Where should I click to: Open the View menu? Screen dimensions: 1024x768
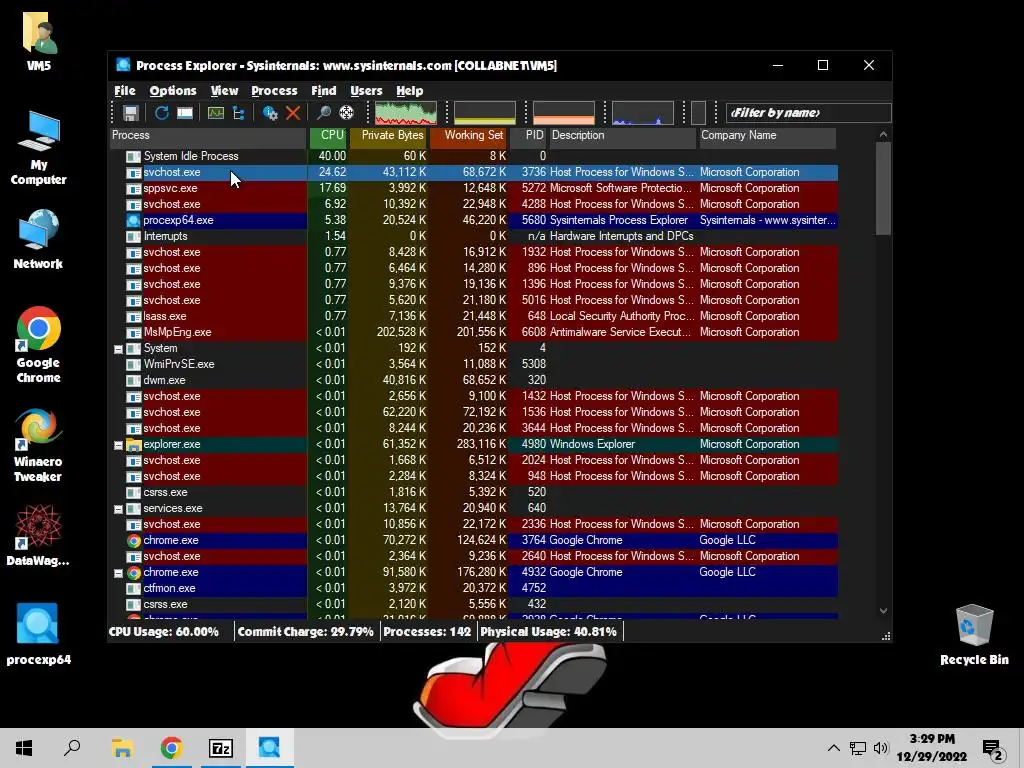pyautogui.click(x=224, y=91)
